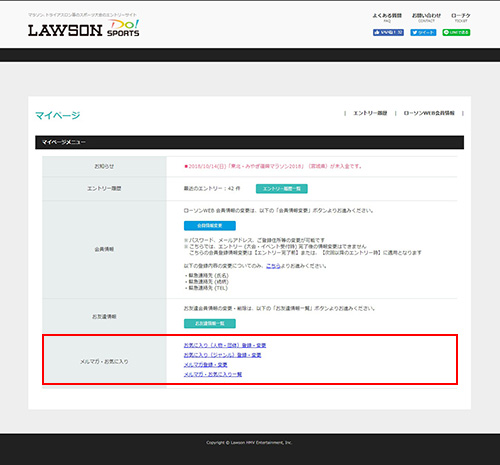Click the Copyright Lawson HMV Entertainment footer text
The height and width of the screenshot is (465, 500).
(249, 443)
